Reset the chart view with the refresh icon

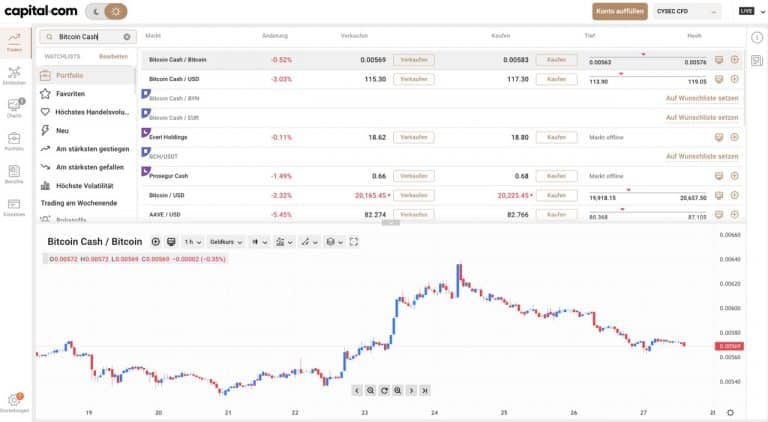coord(384,390)
